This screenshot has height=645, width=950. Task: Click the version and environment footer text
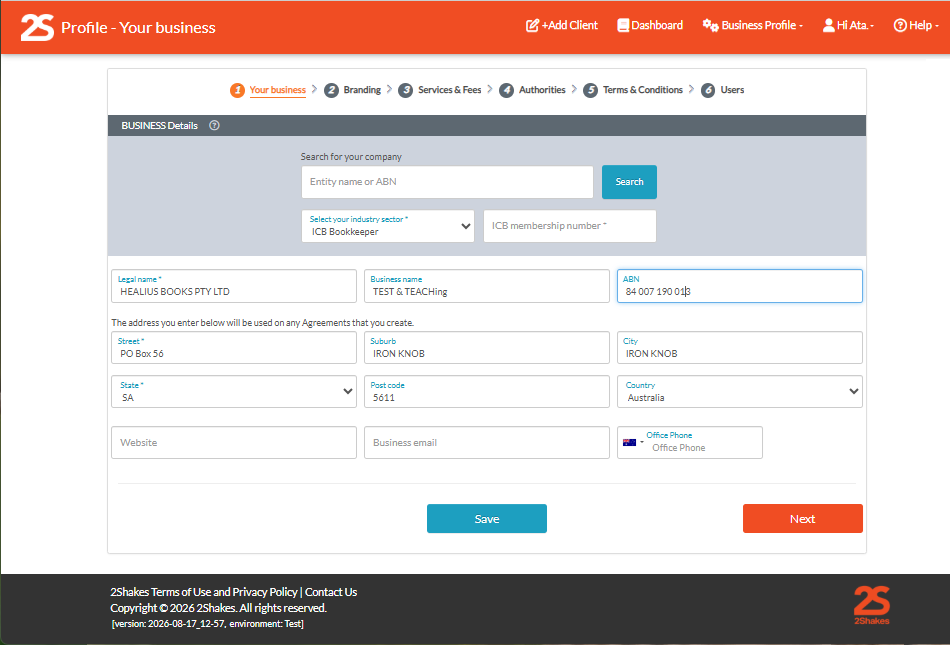(x=208, y=624)
